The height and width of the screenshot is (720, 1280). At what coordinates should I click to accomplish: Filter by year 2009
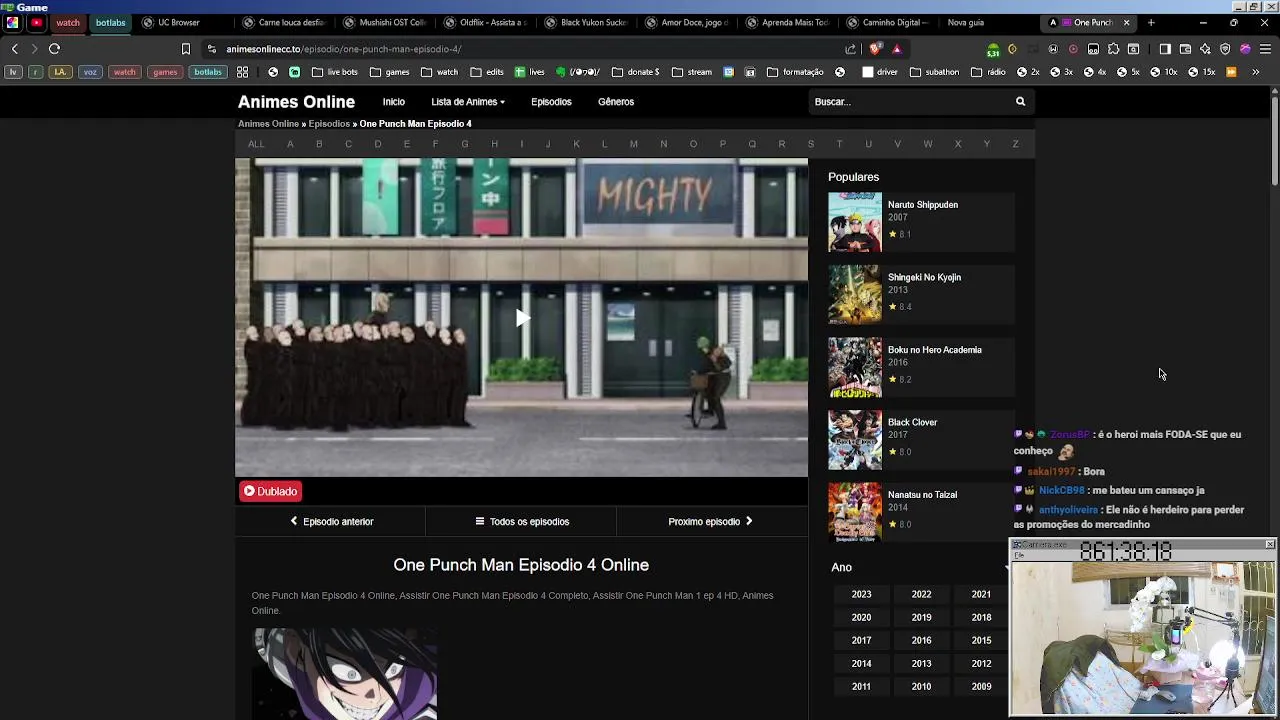click(981, 687)
